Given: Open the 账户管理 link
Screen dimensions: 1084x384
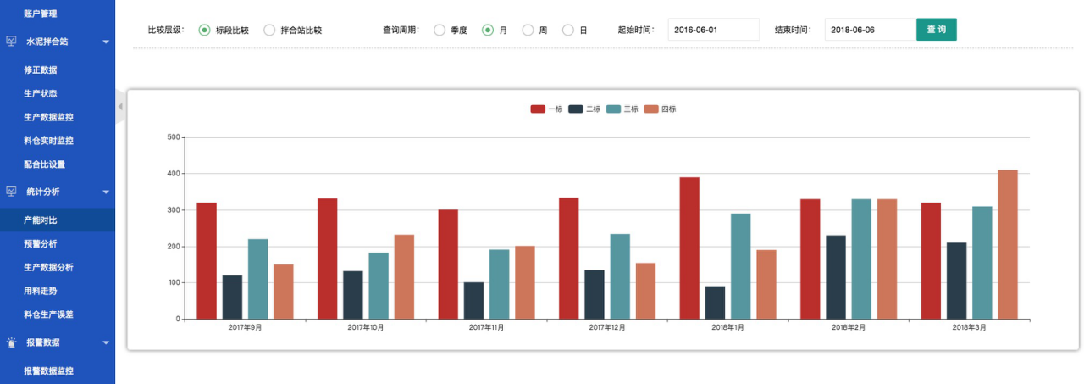Looking at the screenshot, I should coord(40,13).
